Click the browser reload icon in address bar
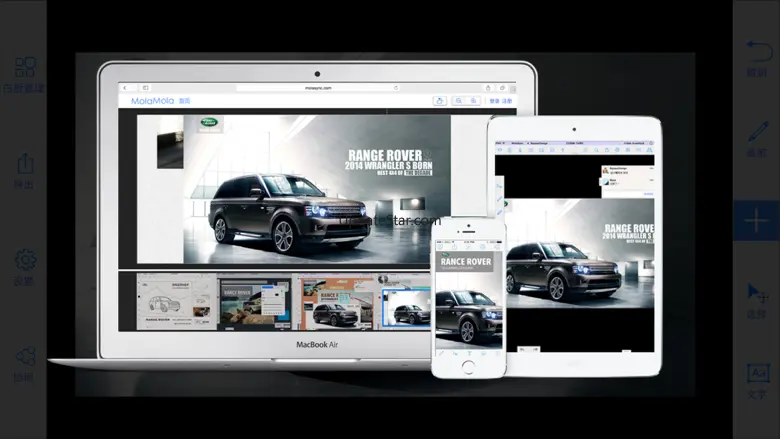 pos(396,88)
